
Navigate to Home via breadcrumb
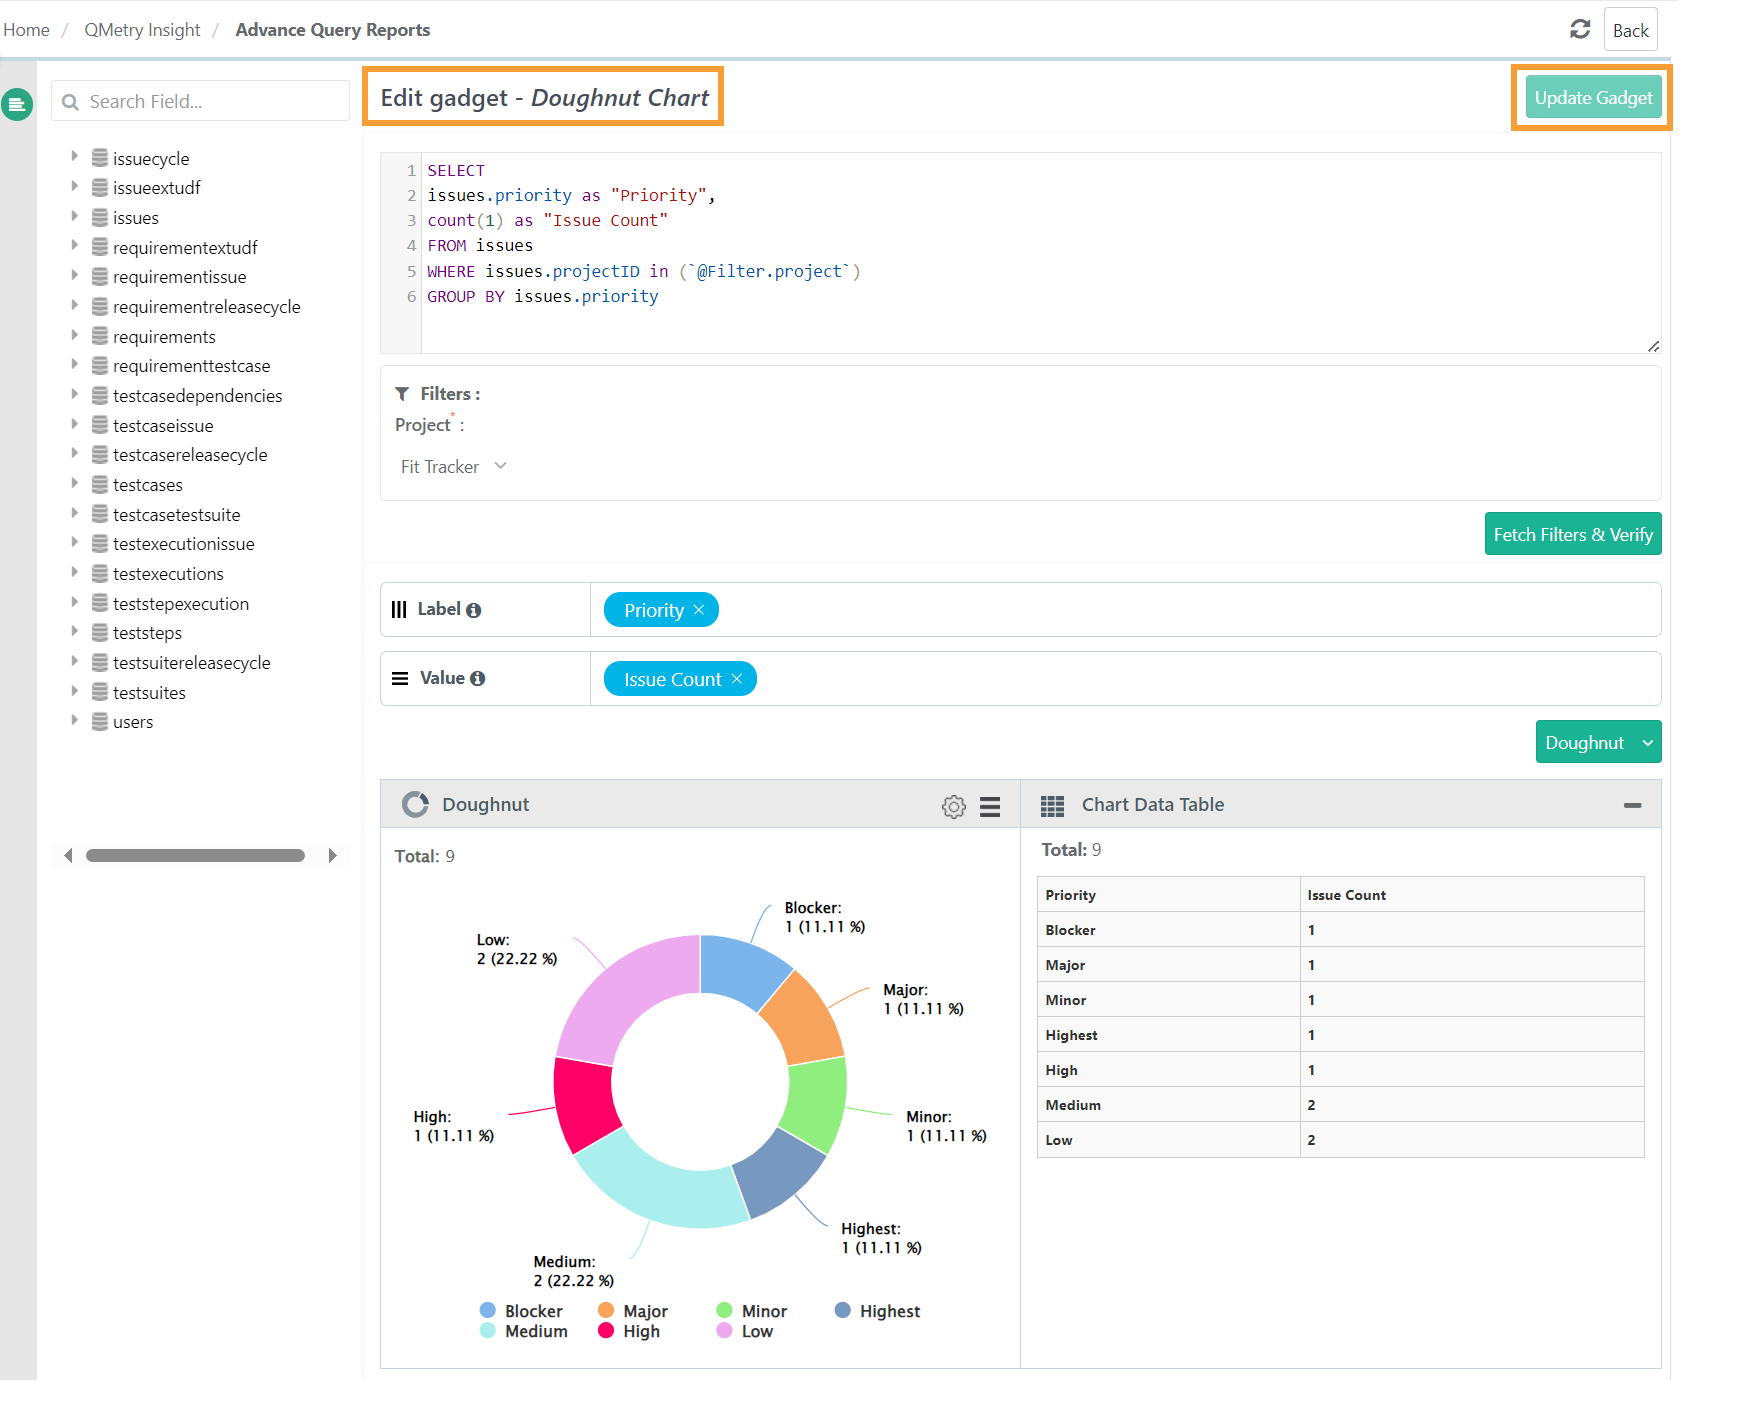click(26, 29)
